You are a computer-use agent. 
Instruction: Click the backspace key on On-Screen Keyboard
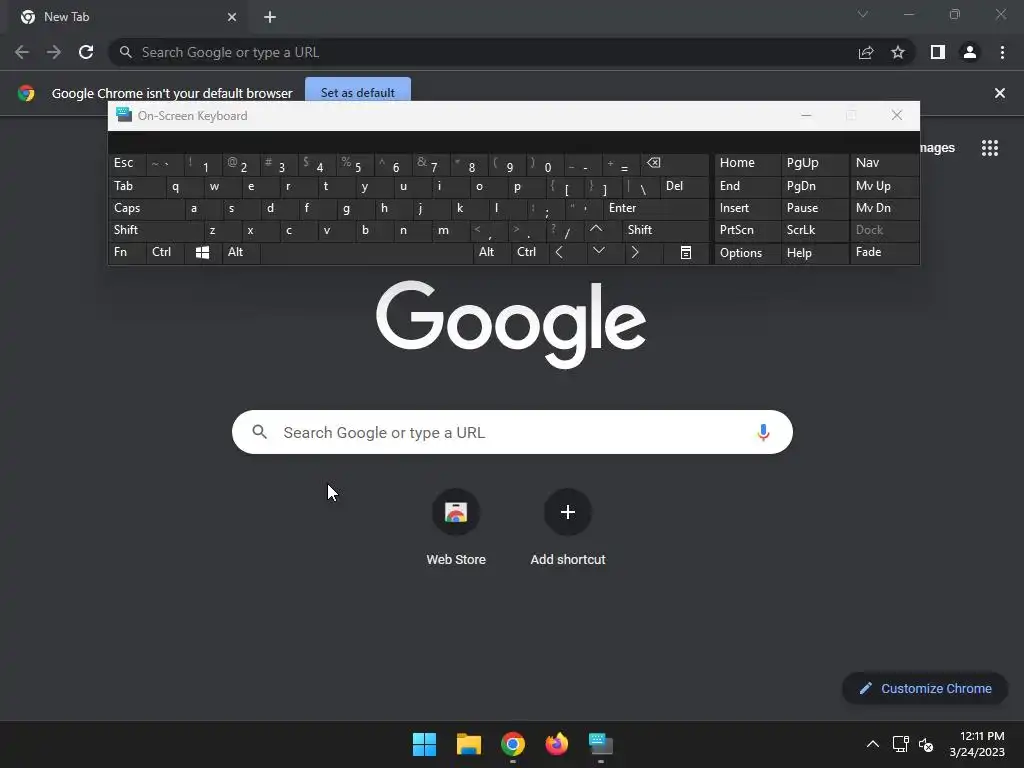click(x=673, y=164)
